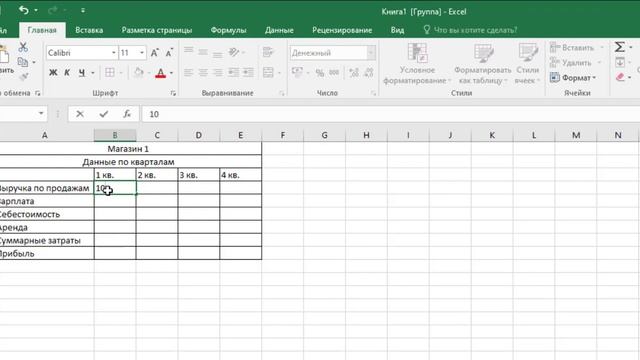640x360 pixels.
Task: Click the Comma Style (000) icon
Action: (334, 73)
